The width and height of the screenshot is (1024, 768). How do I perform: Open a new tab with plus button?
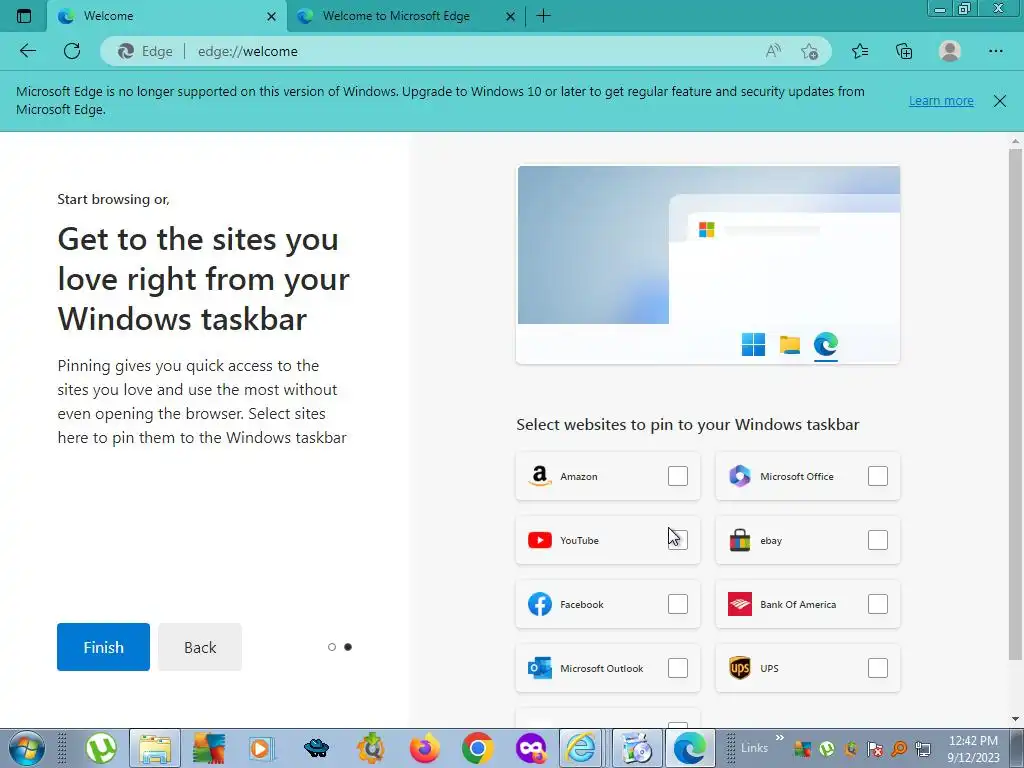click(543, 16)
